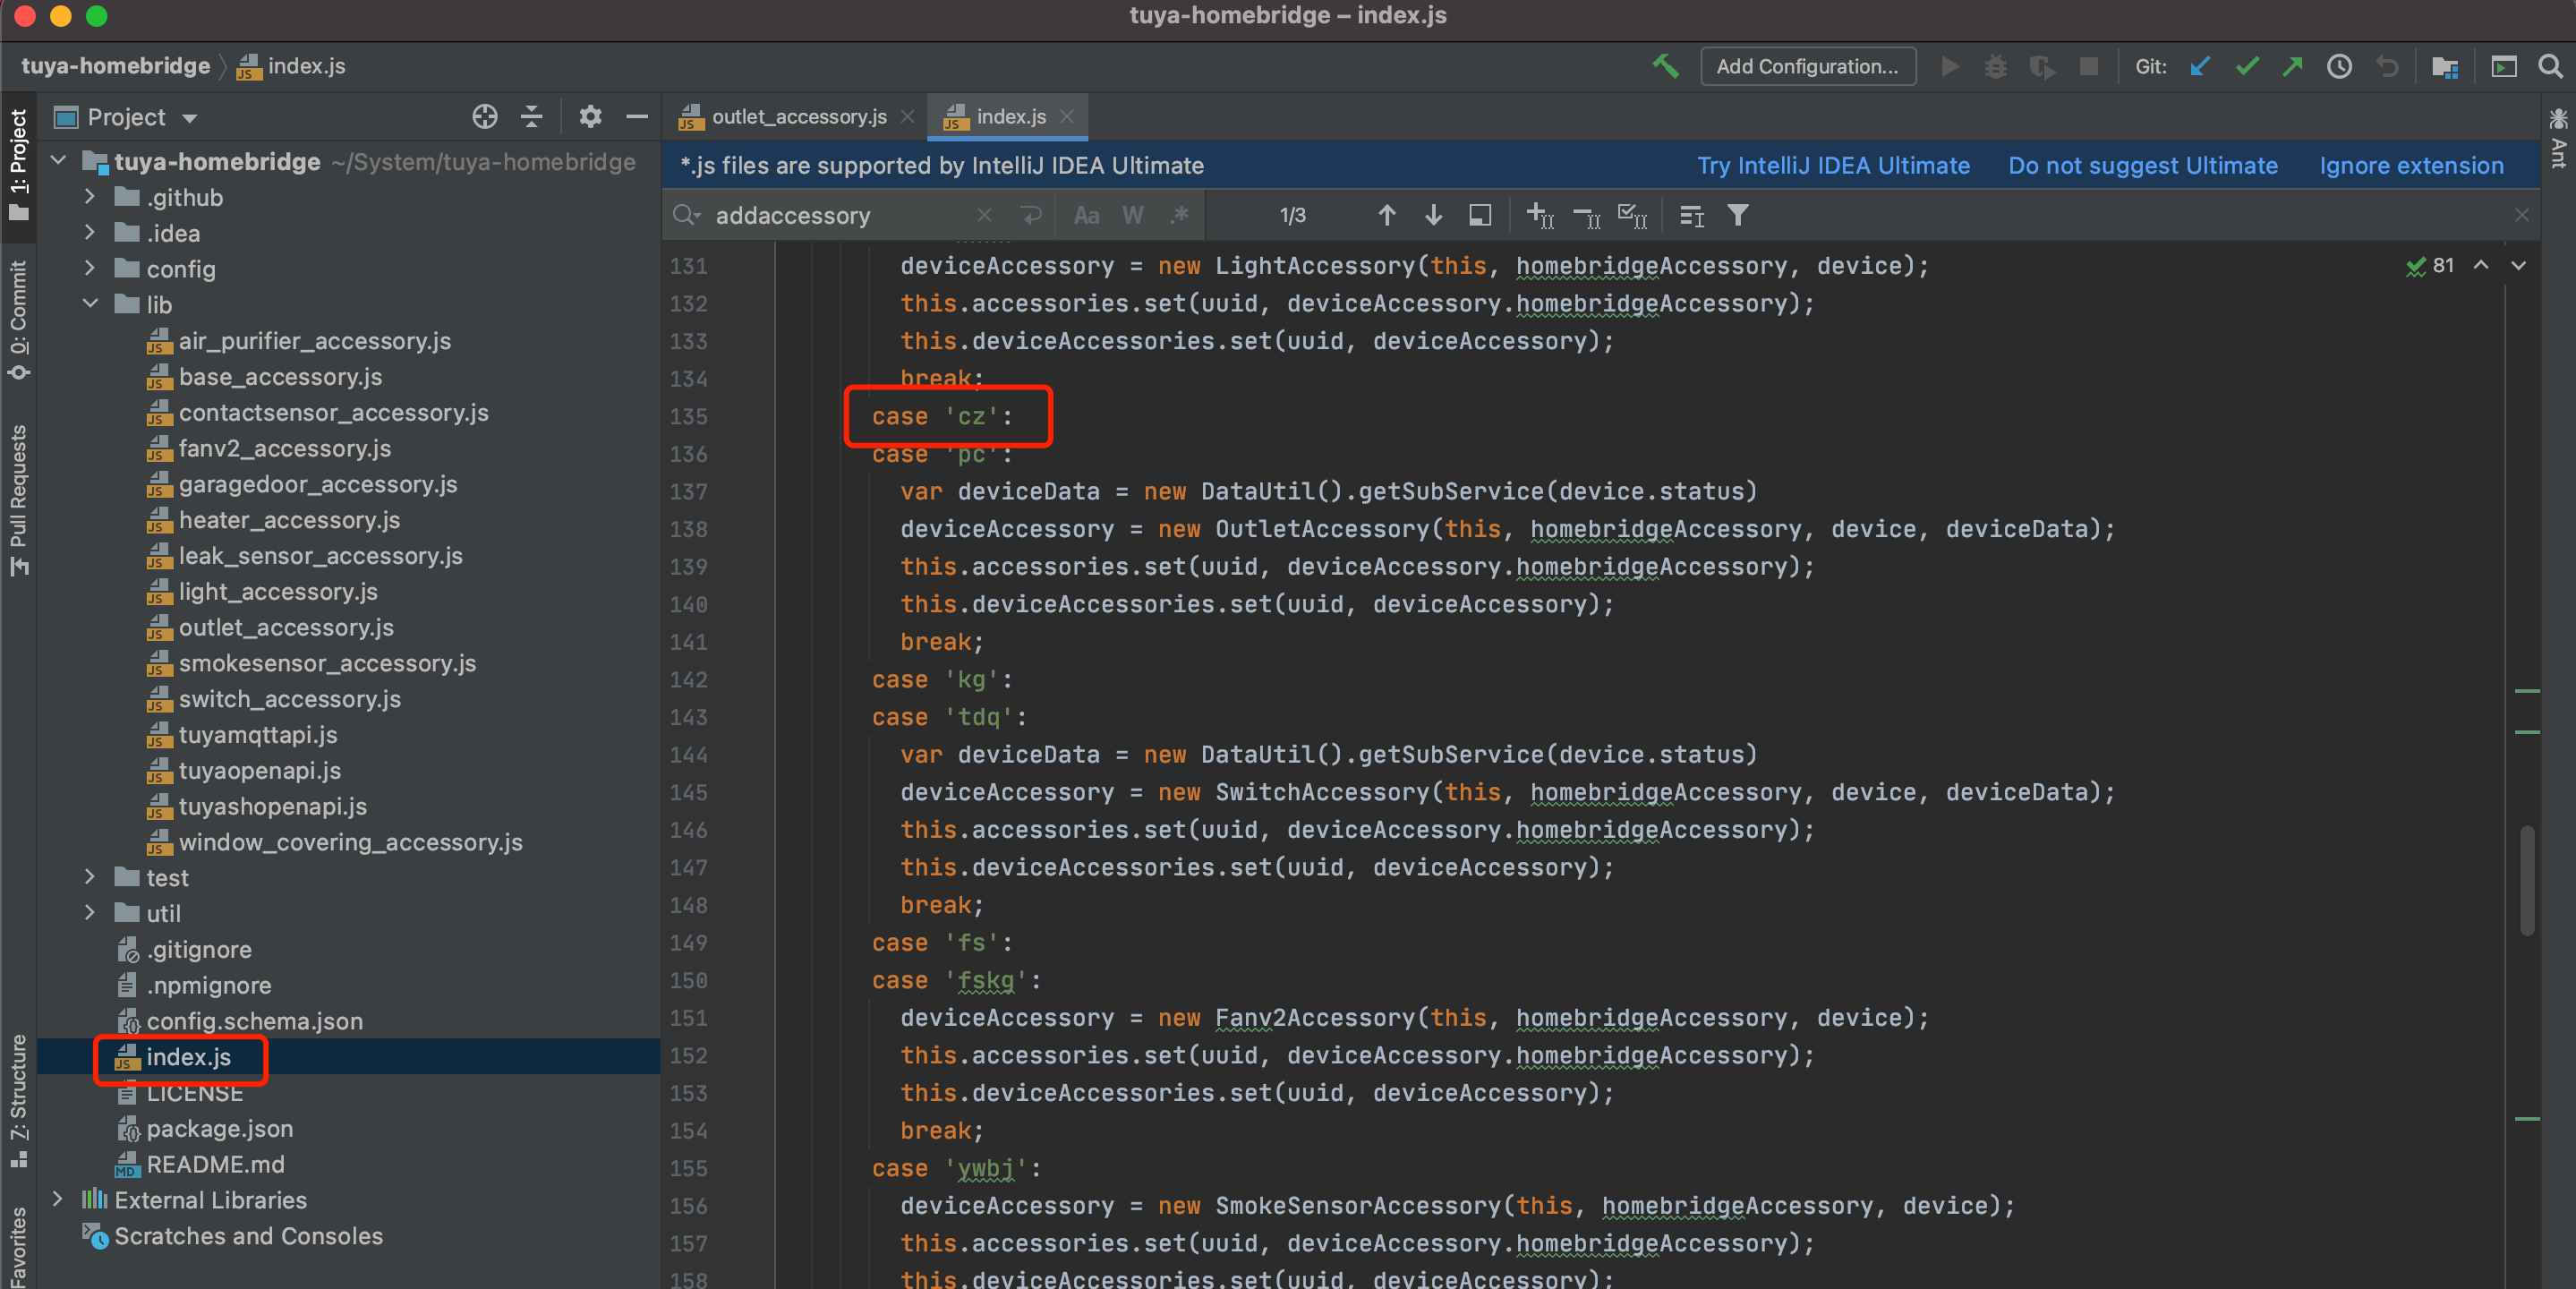This screenshot has height=1289, width=2576.
Task: Expand External Libraries node
Action: pos(58,1199)
